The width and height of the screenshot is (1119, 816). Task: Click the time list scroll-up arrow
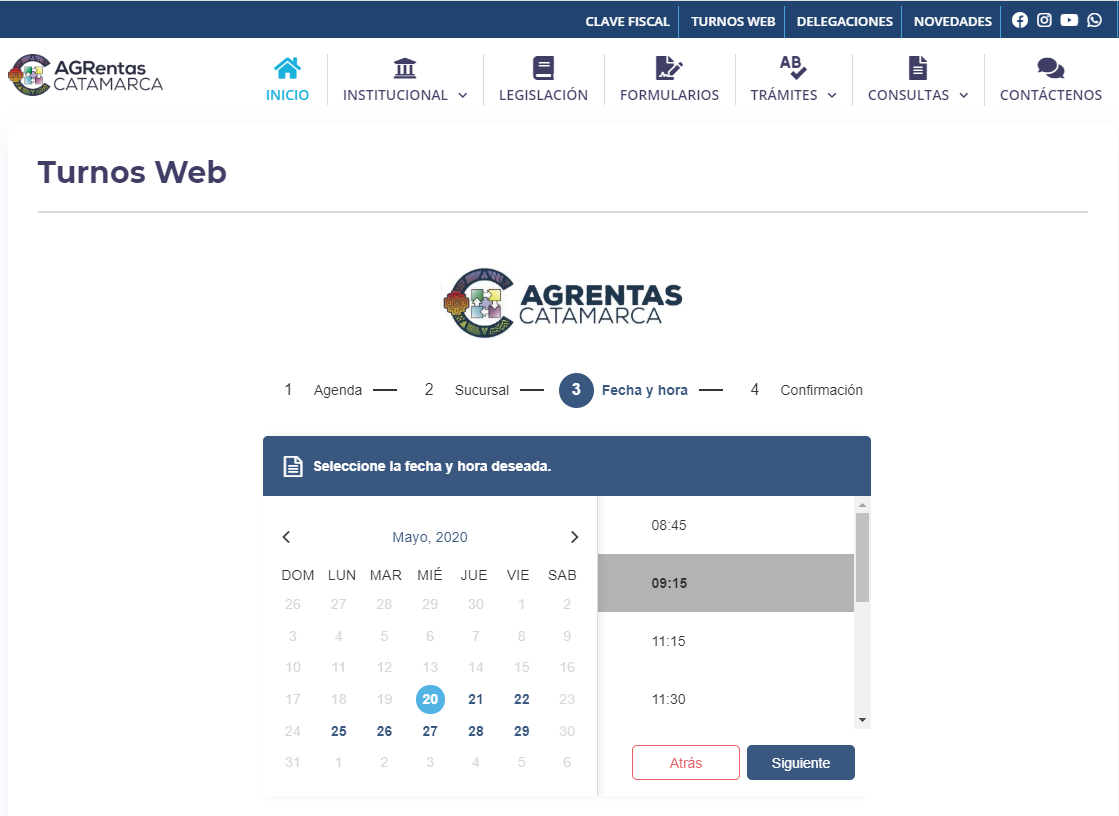point(862,505)
